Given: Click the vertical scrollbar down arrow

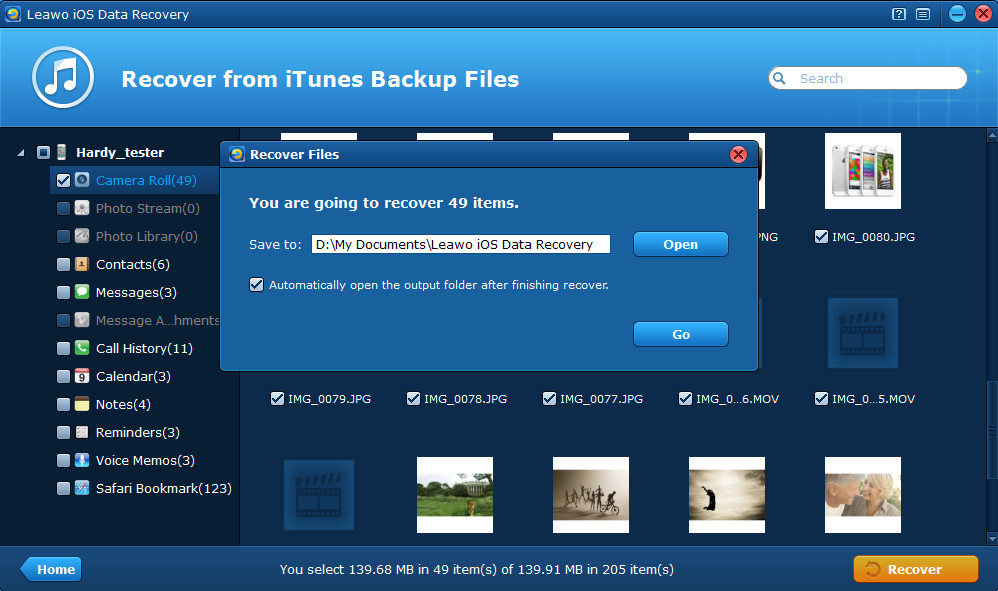Looking at the screenshot, I should (992, 539).
